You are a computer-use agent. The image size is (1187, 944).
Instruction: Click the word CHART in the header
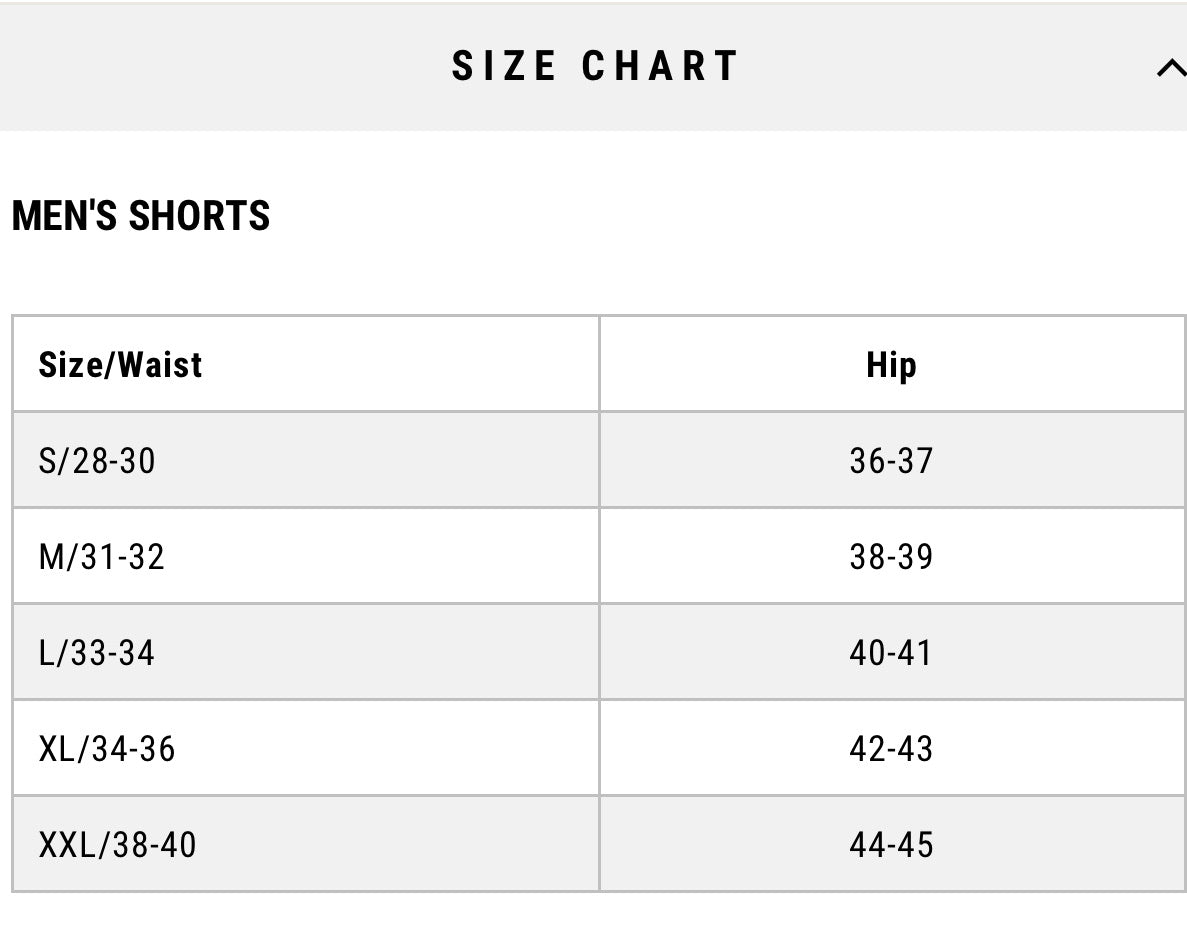coord(659,66)
